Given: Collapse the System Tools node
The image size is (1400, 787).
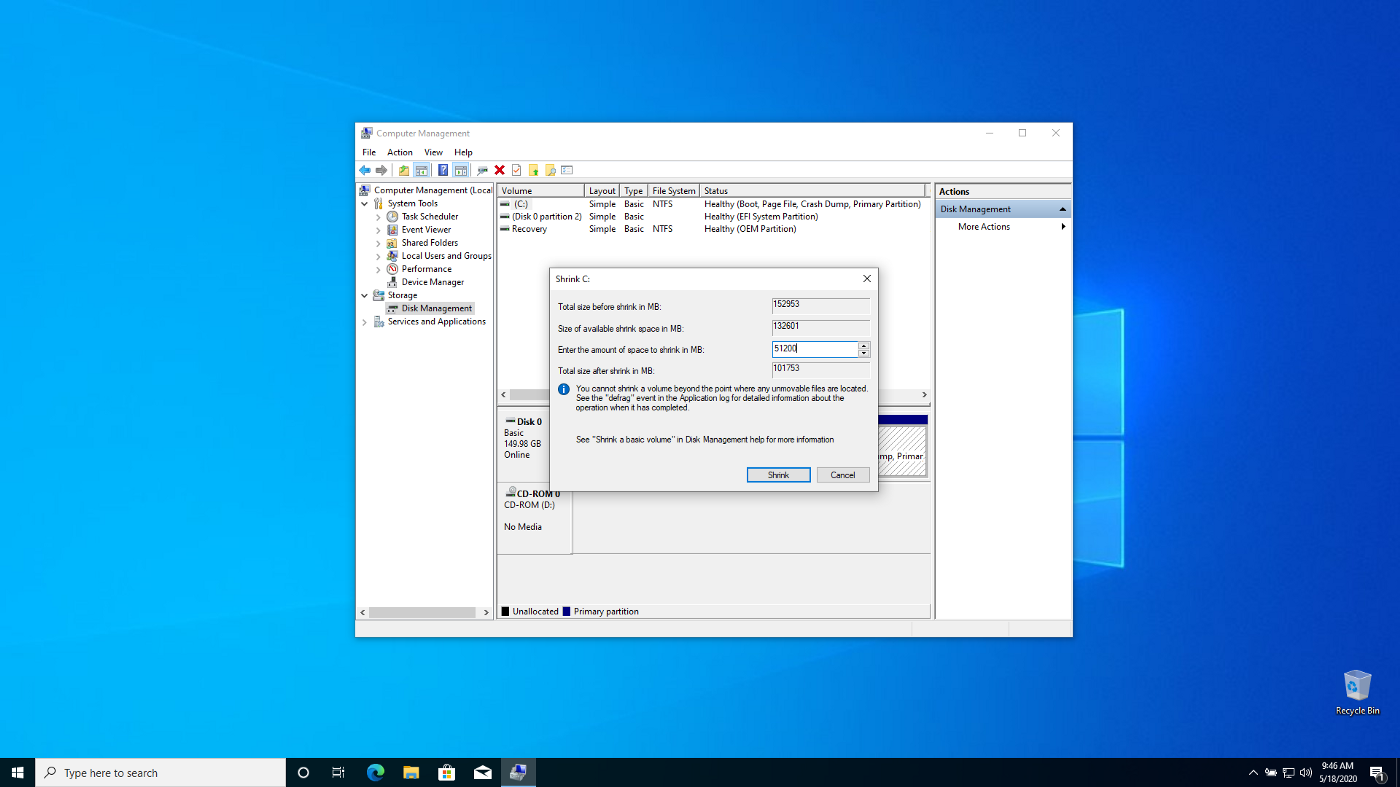Looking at the screenshot, I should pos(364,203).
